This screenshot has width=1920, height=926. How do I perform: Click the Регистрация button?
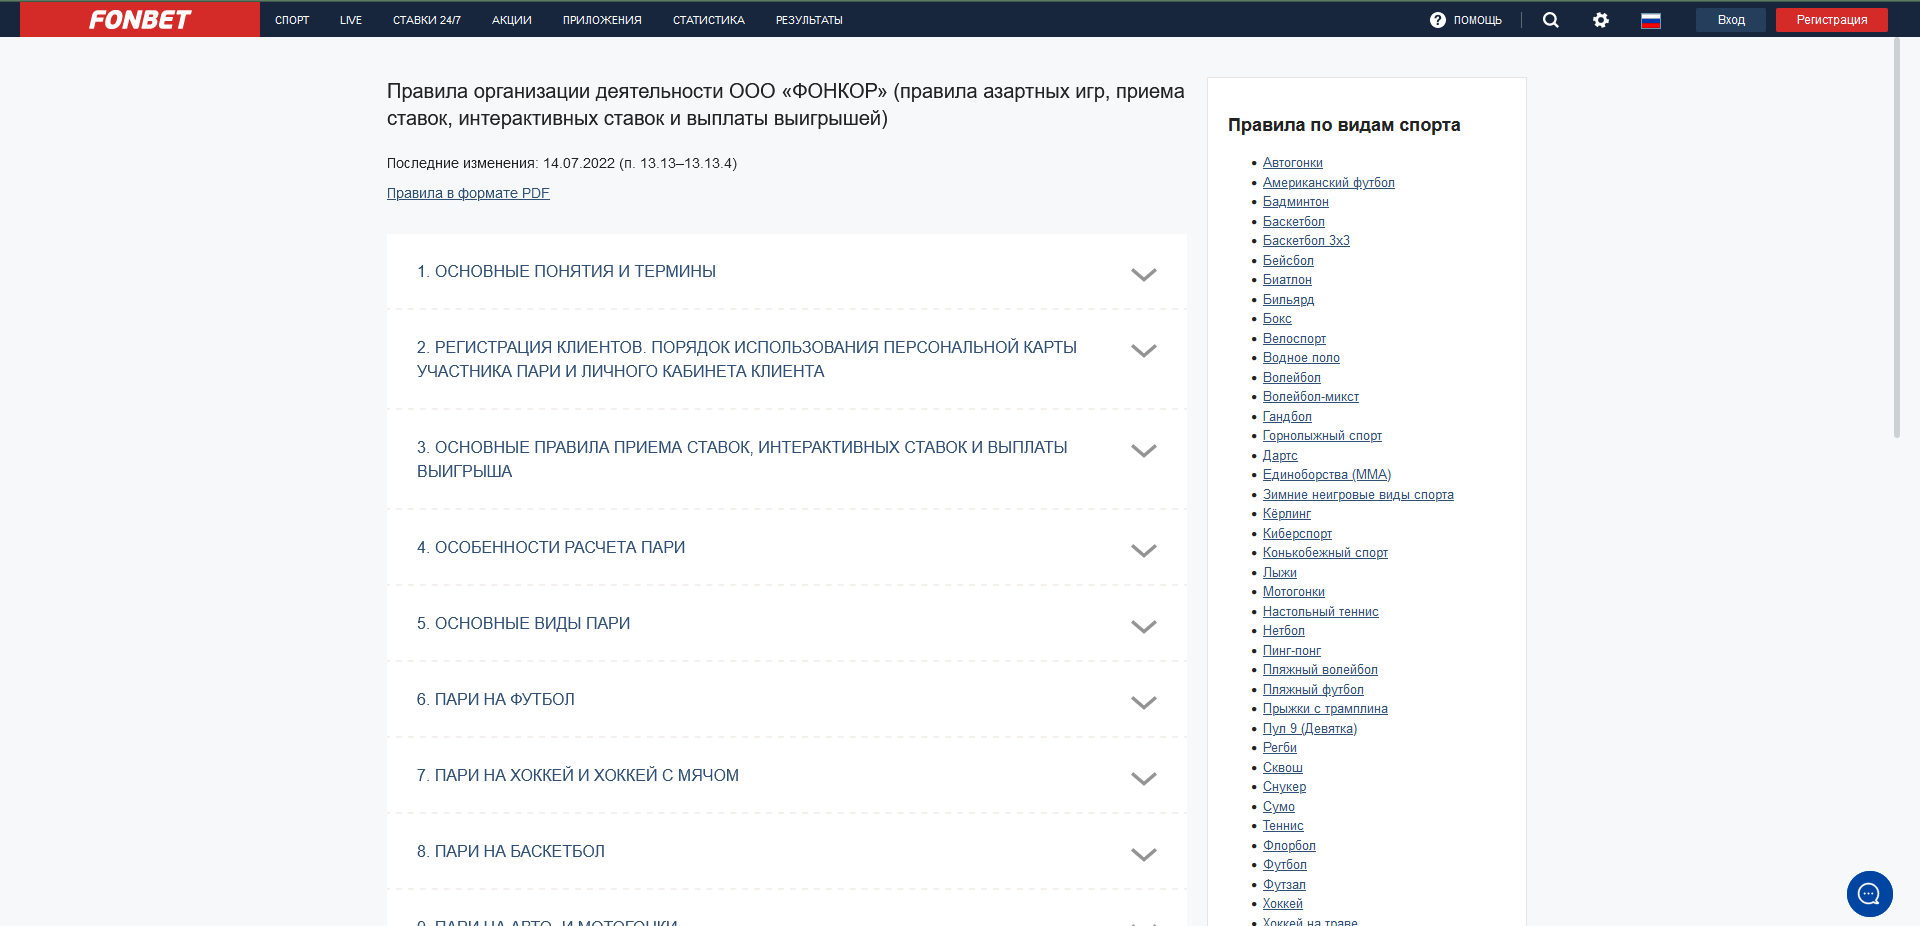[x=1832, y=20]
